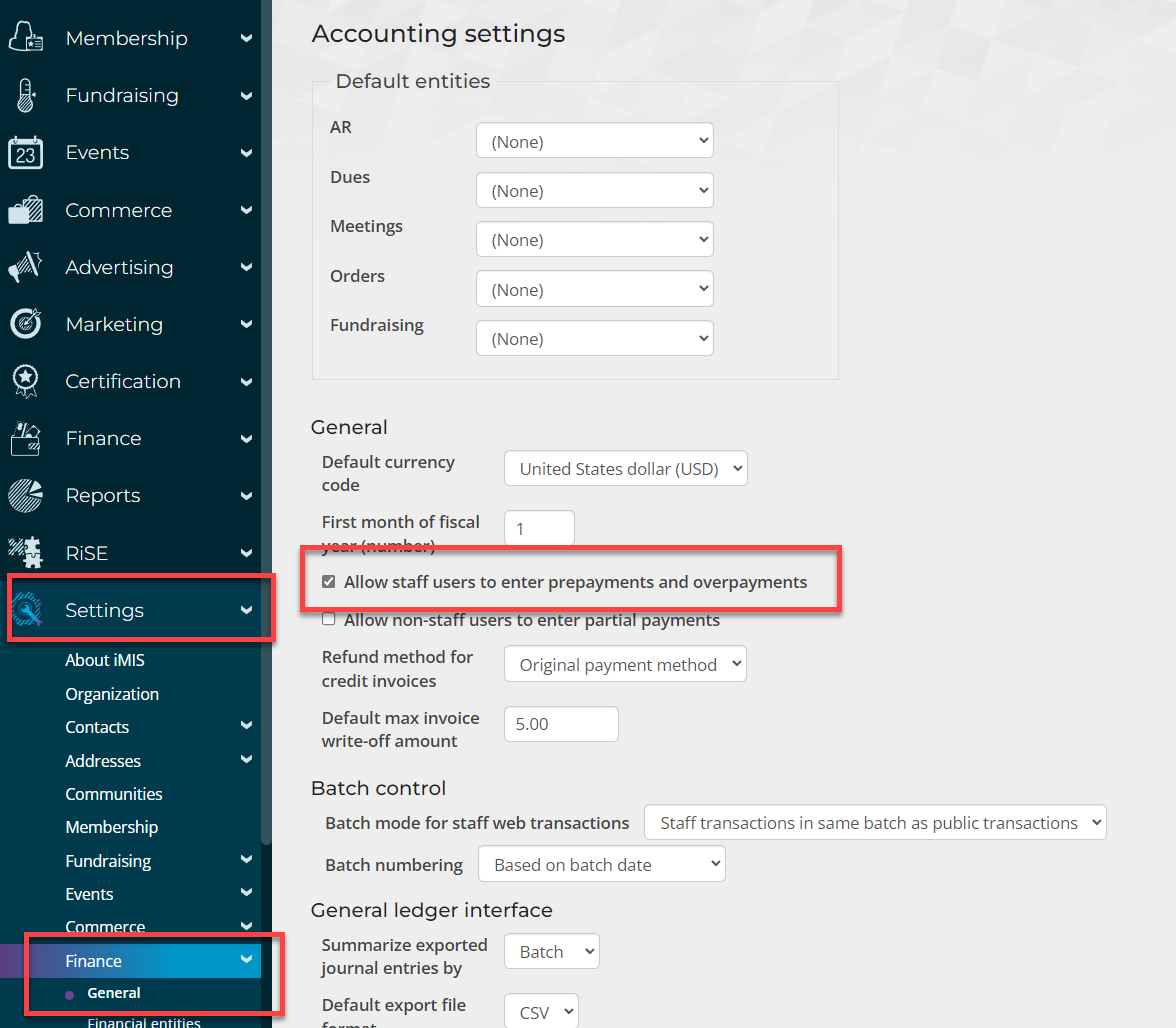The image size is (1176, 1028).
Task: Enable non-staff users to enter partial payments
Action: pyautogui.click(x=328, y=619)
